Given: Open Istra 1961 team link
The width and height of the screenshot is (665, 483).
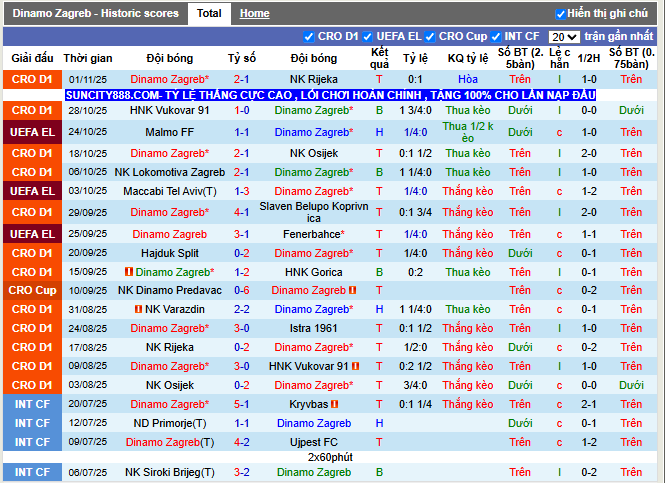Looking at the screenshot, I should (x=314, y=328).
